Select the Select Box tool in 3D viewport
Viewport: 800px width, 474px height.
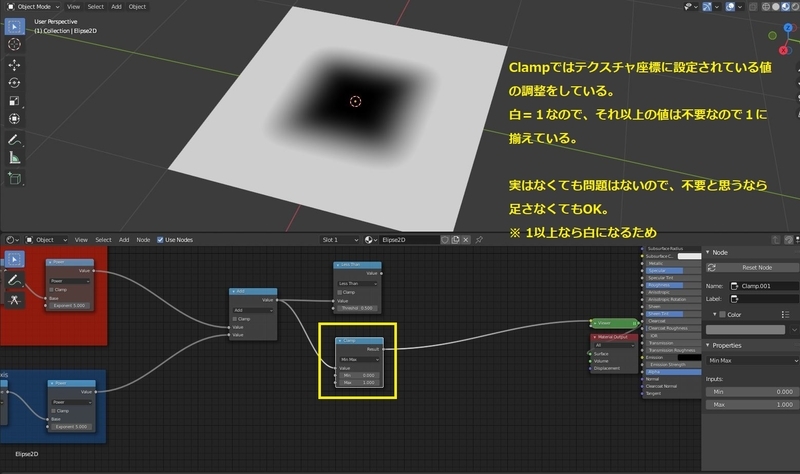click(14, 27)
